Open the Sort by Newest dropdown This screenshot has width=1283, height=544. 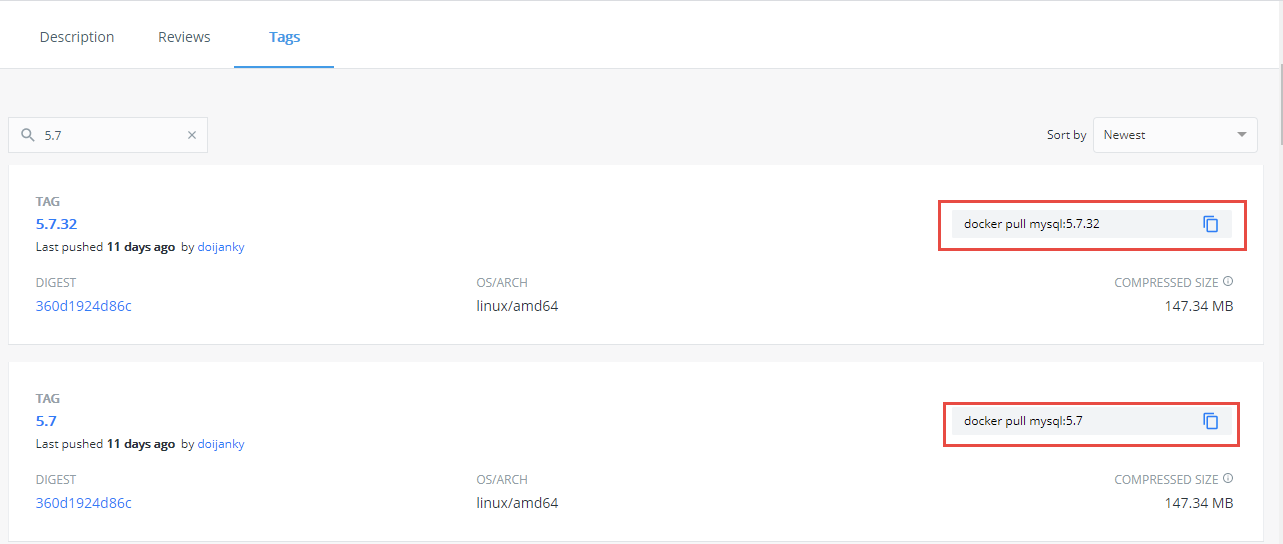click(1174, 135)
